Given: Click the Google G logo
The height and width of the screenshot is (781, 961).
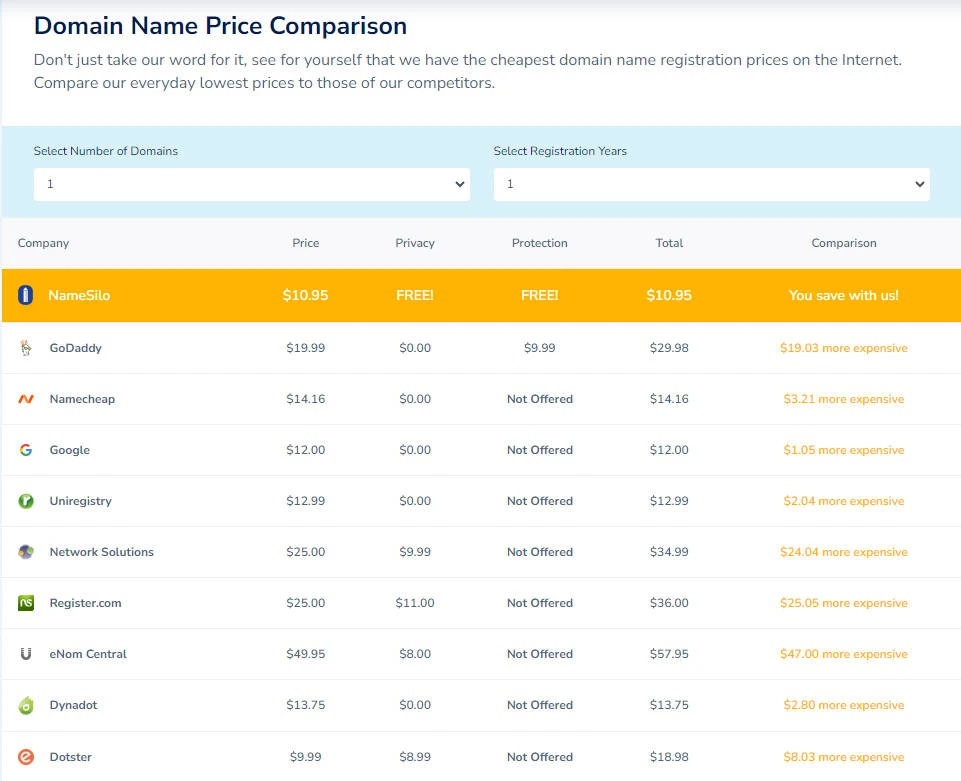Looking at the screenshot, I should tap(26, 450).
